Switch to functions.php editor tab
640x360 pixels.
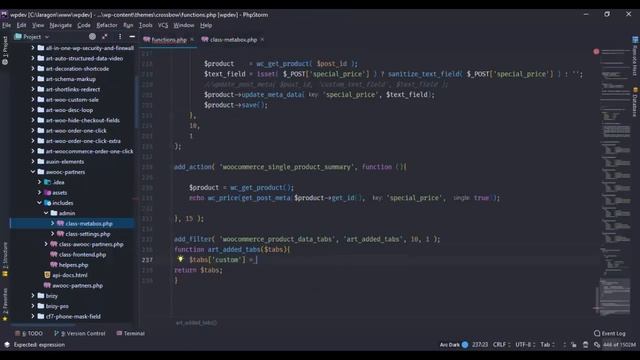click(x=169, y=40)
